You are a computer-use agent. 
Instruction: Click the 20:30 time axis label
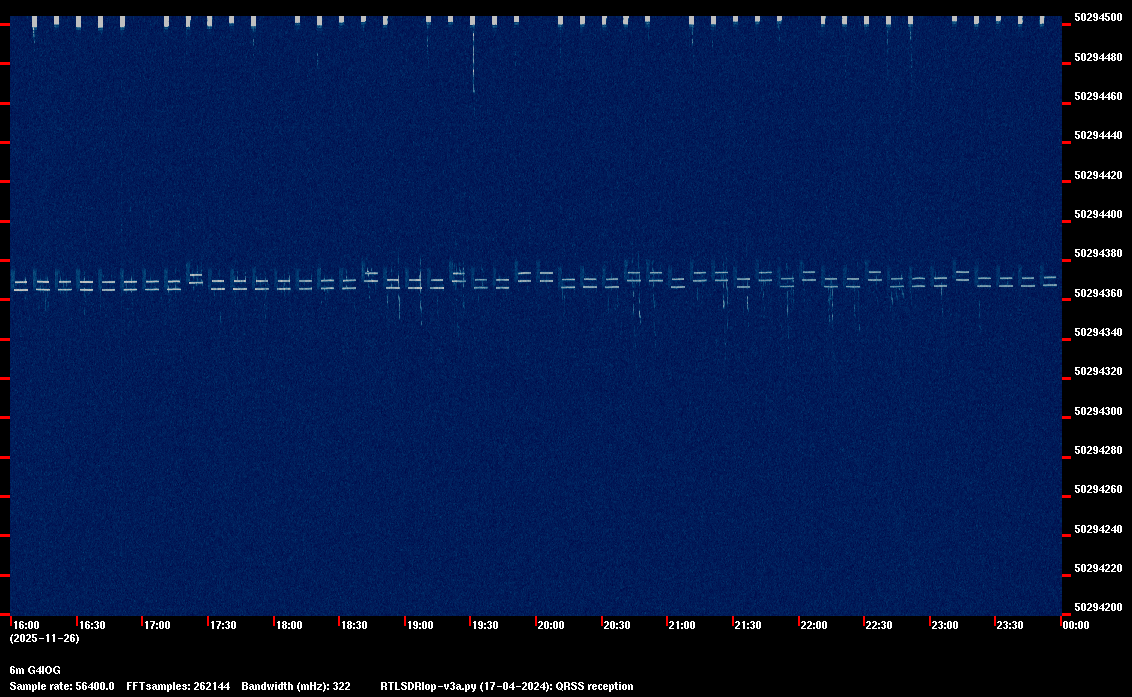(617, 625)
